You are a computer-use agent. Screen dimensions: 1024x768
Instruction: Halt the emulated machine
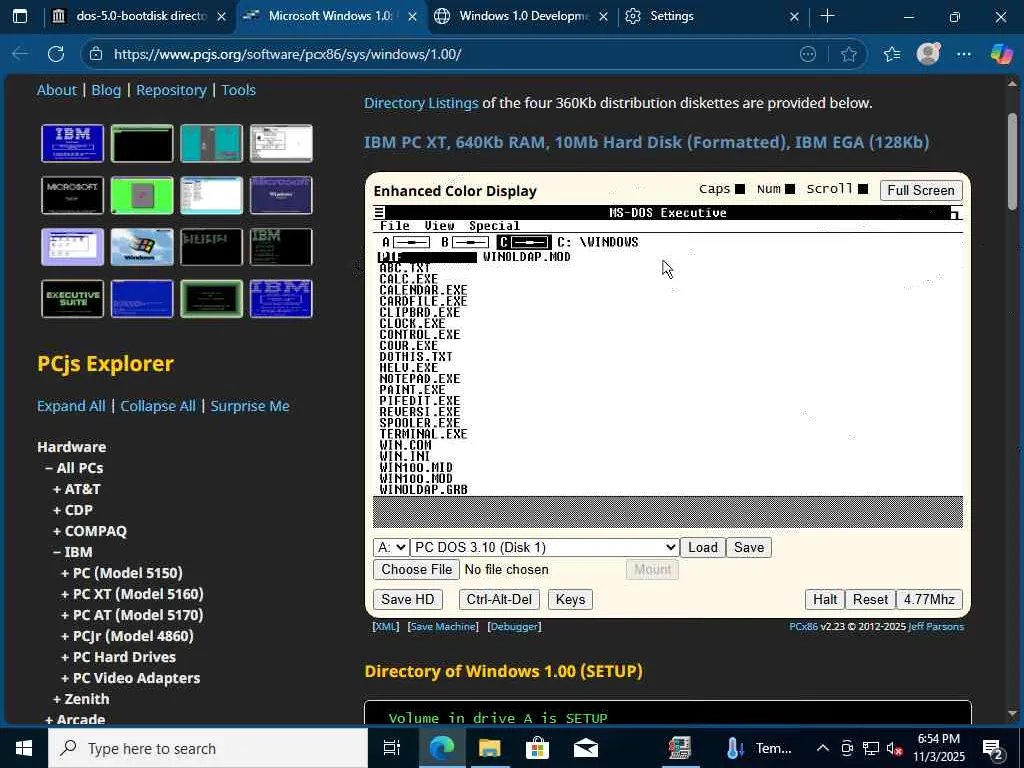(x=825, y=600)
